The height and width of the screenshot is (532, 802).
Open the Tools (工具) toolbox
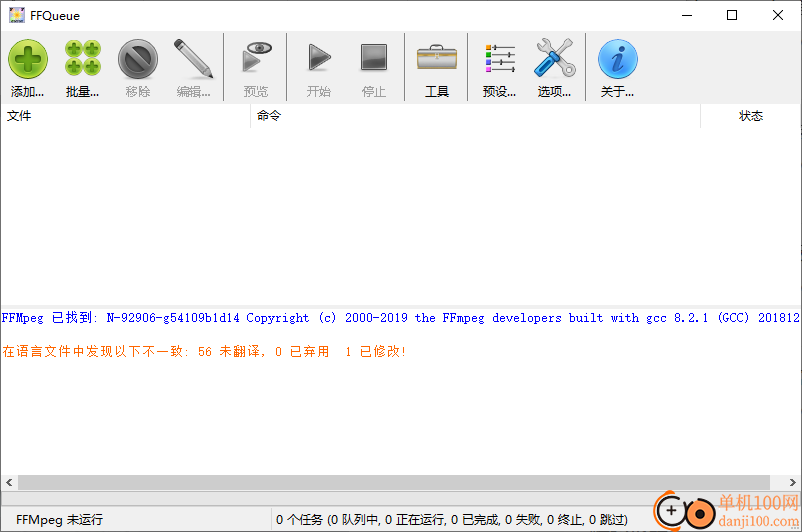(436, 68)
